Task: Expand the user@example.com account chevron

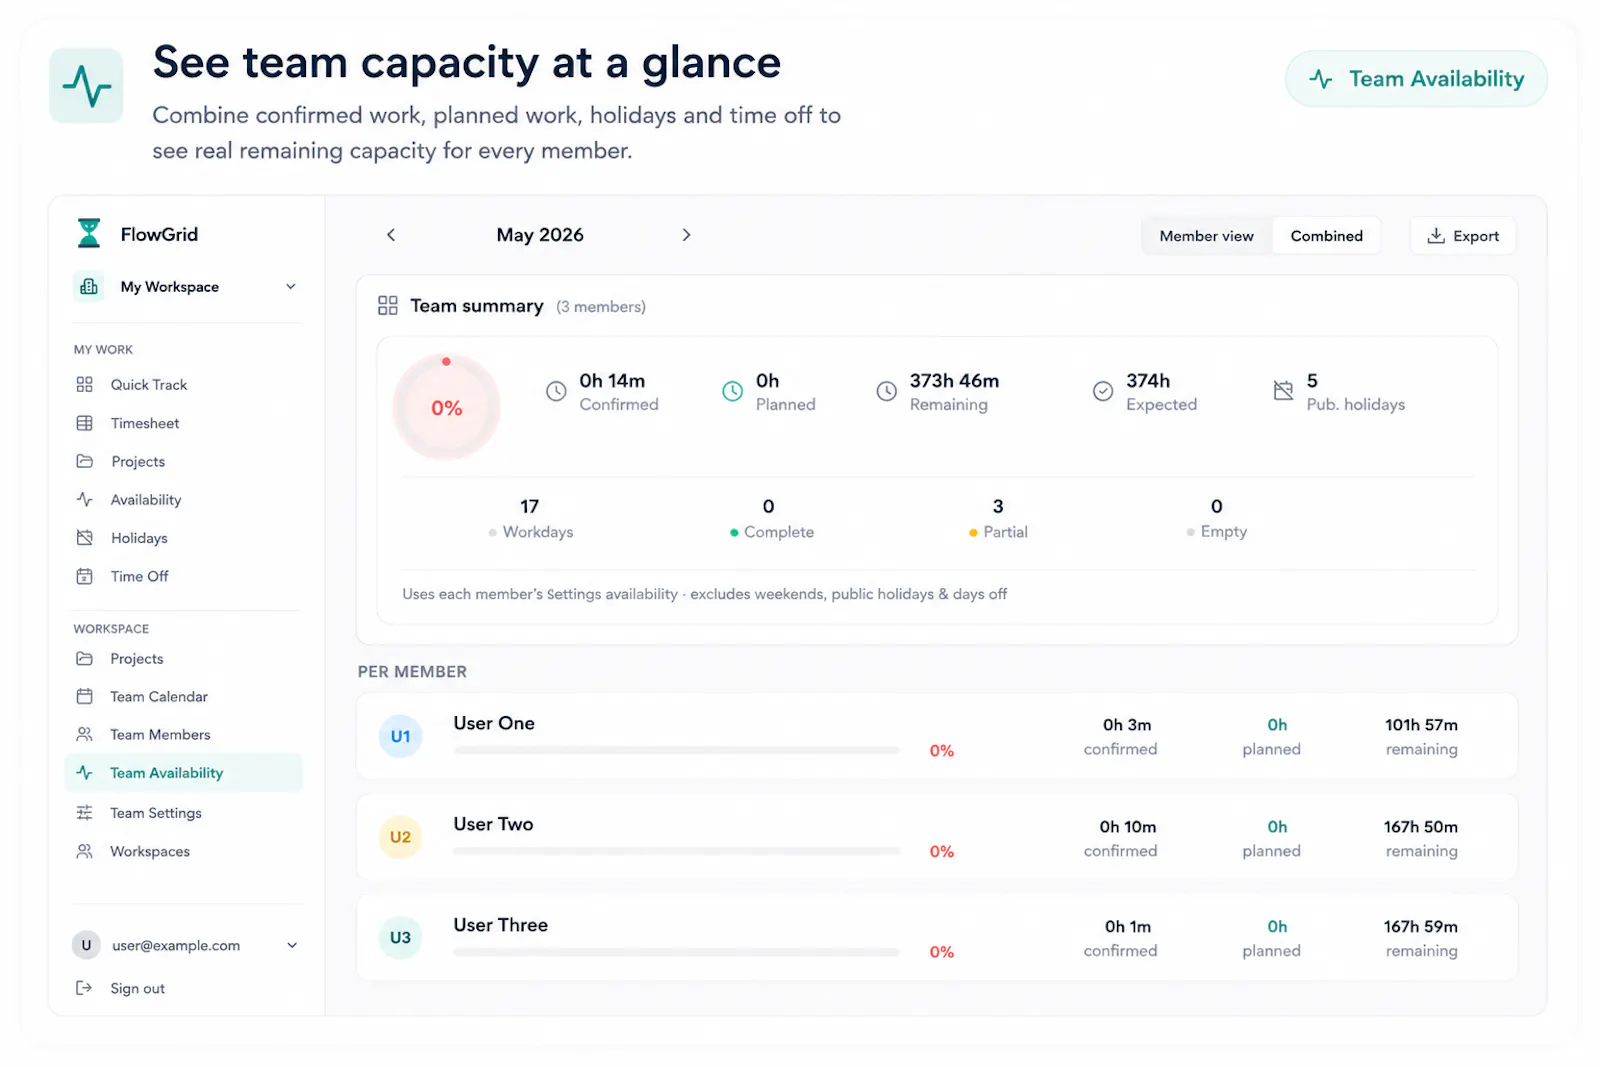Action: (x=292, y=945)
